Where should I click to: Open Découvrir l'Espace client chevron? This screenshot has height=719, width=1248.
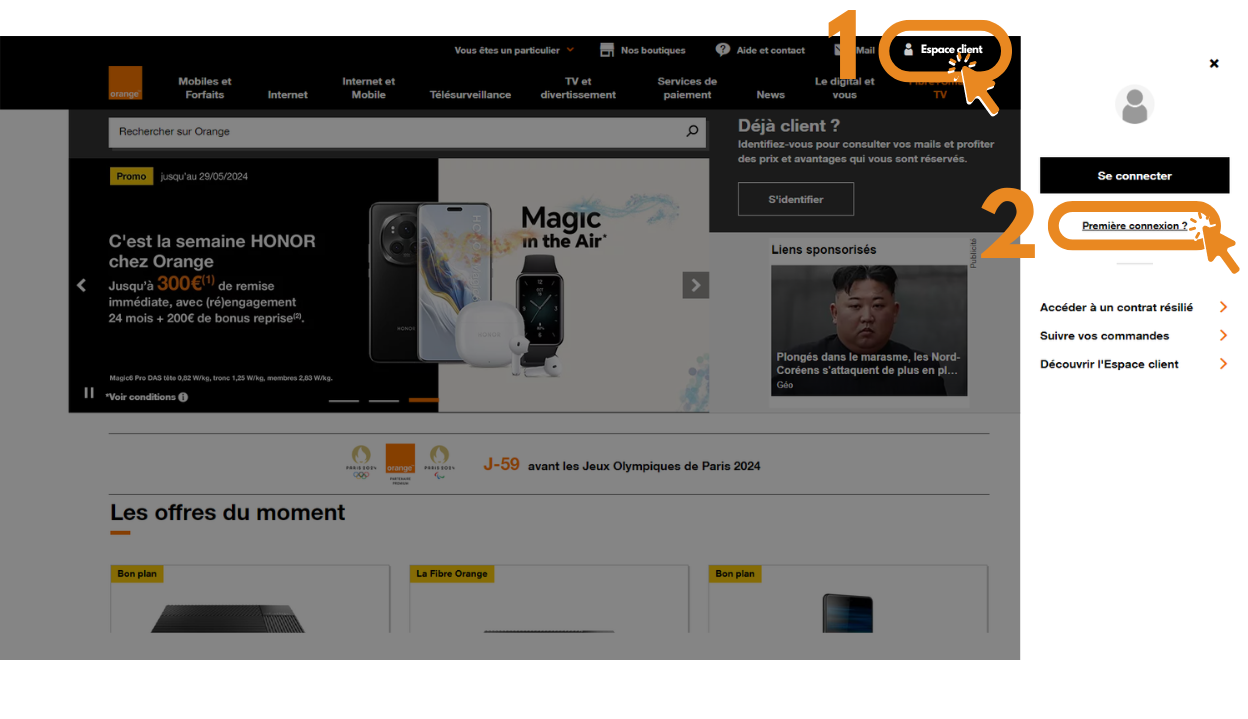(x=1223, y=363)
